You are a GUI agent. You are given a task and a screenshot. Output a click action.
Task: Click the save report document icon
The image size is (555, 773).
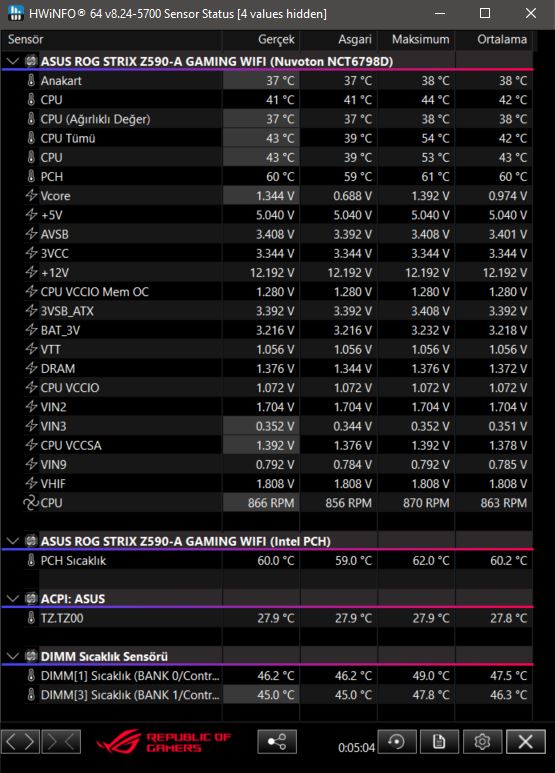439,742
